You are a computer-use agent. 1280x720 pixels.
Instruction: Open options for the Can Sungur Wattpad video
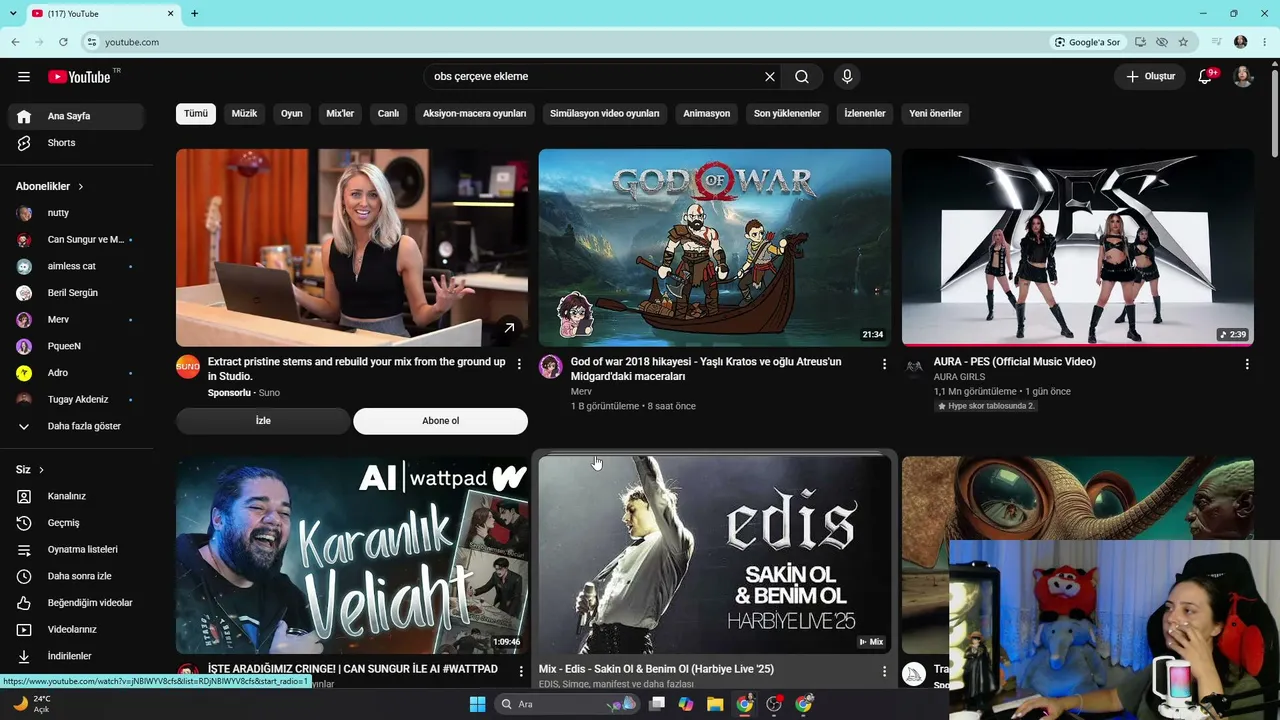(521, 671)
